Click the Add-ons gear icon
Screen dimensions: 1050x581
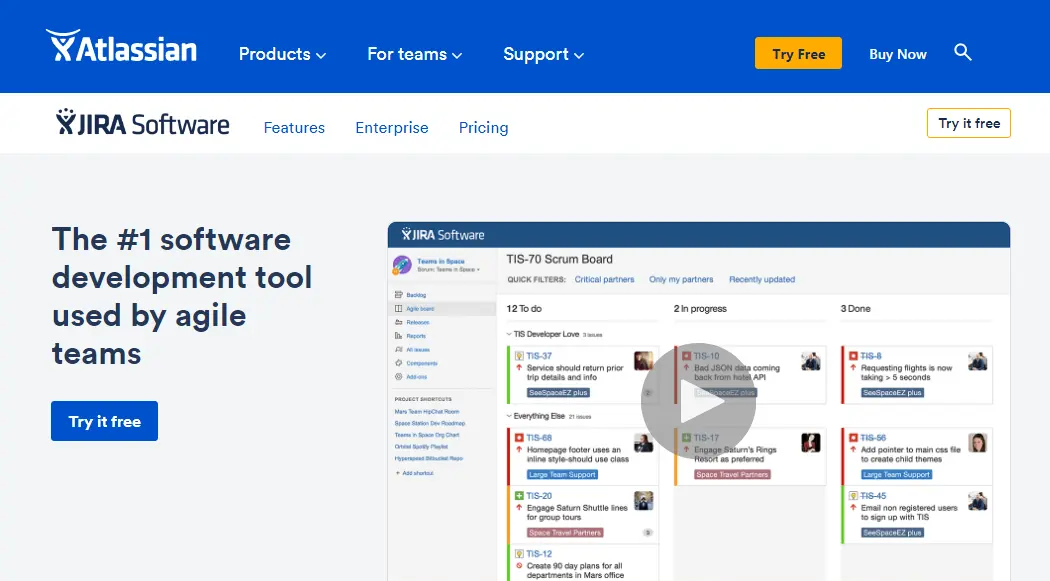coord(398,377)
